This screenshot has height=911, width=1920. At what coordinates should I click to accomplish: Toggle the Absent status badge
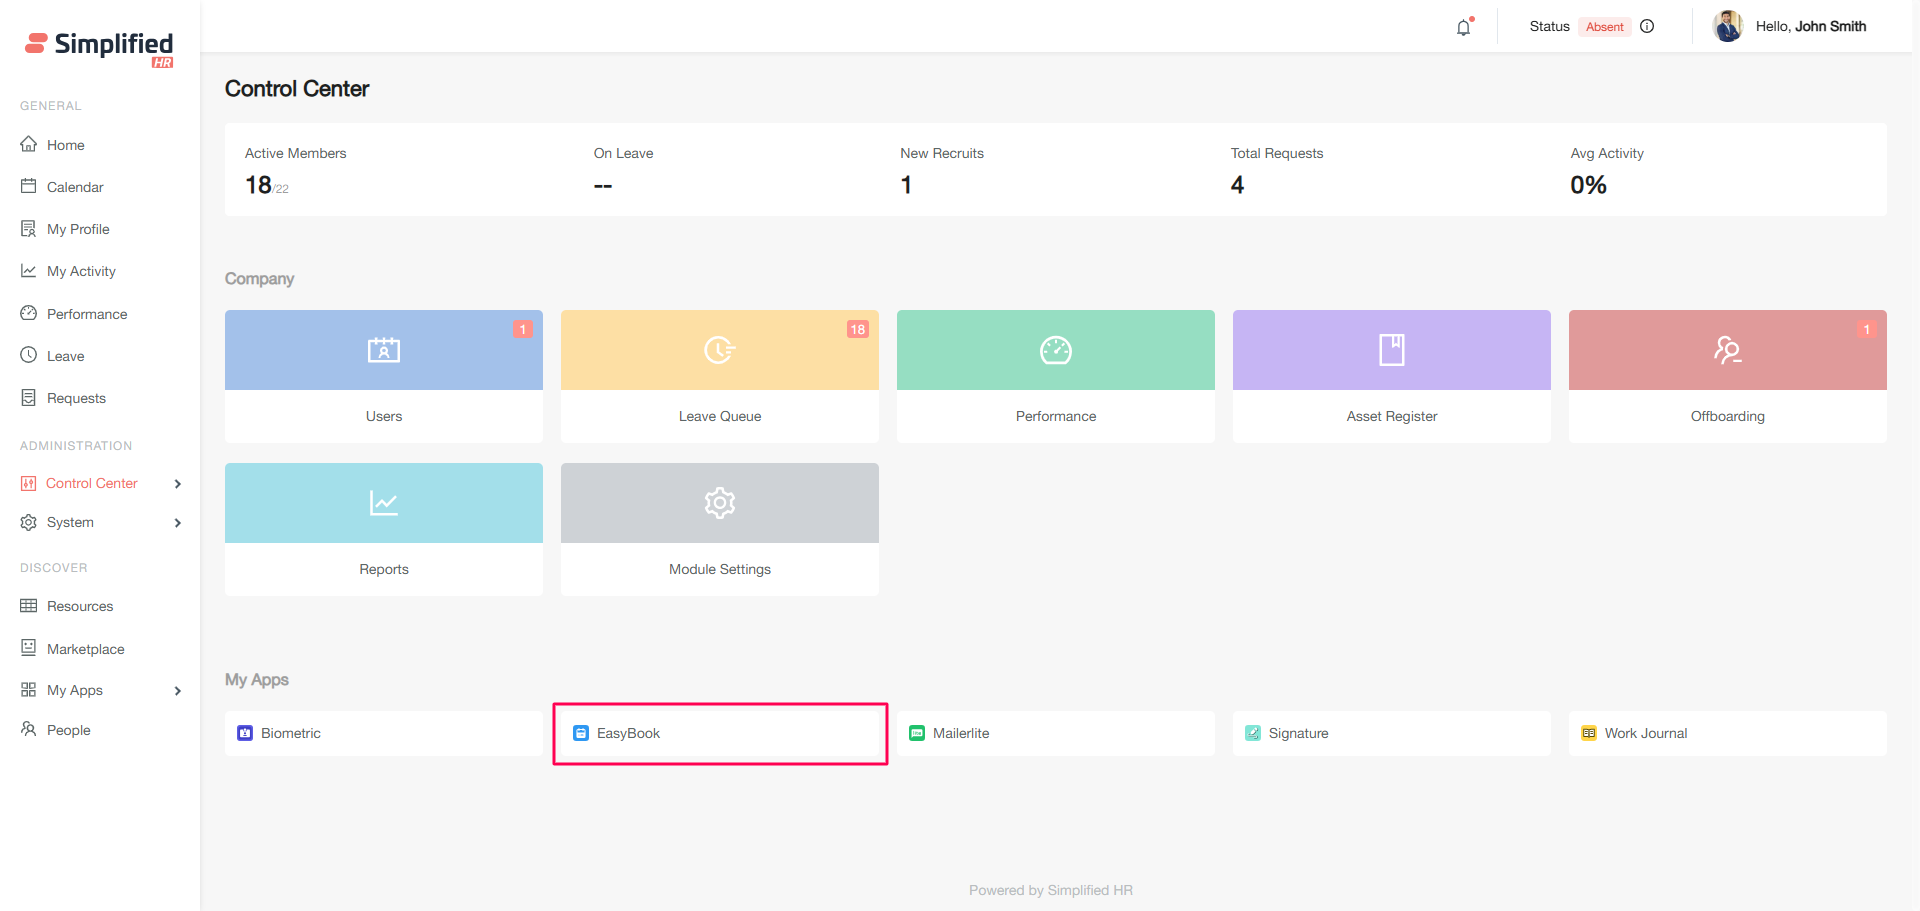click(1604, 27)
